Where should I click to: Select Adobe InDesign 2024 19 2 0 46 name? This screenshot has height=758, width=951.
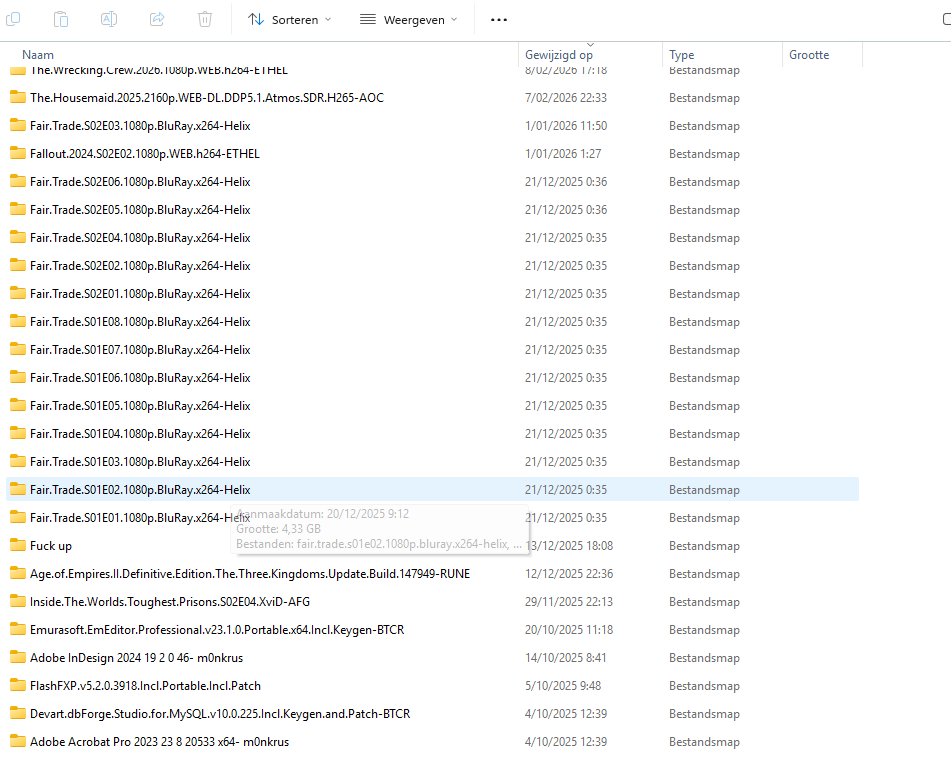[x=136, y=657]
